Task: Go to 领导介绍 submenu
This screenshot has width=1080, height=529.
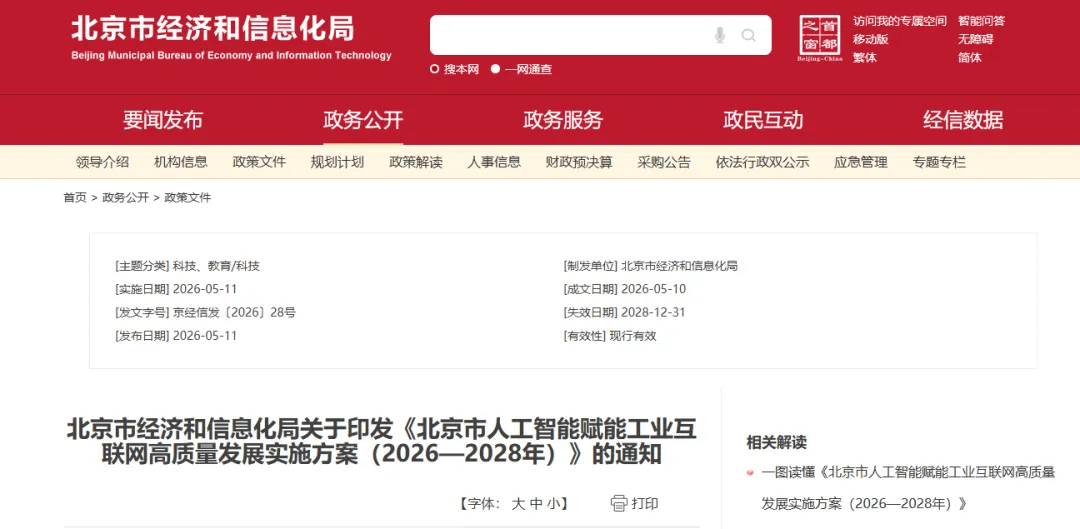Action: click(x=102, y=163)
